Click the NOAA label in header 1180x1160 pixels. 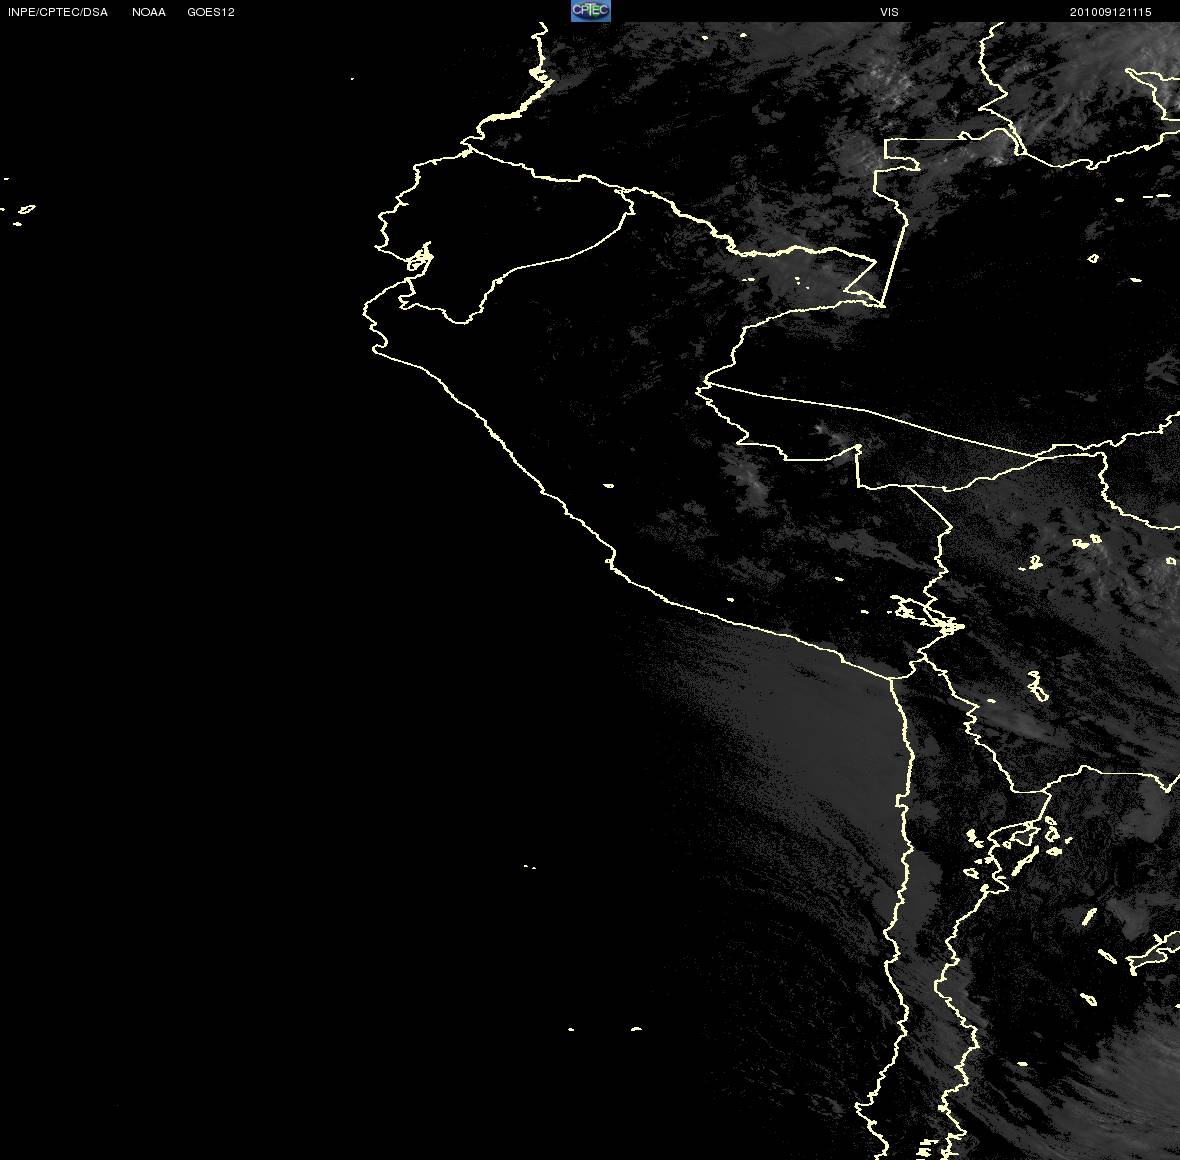(149, 12)
